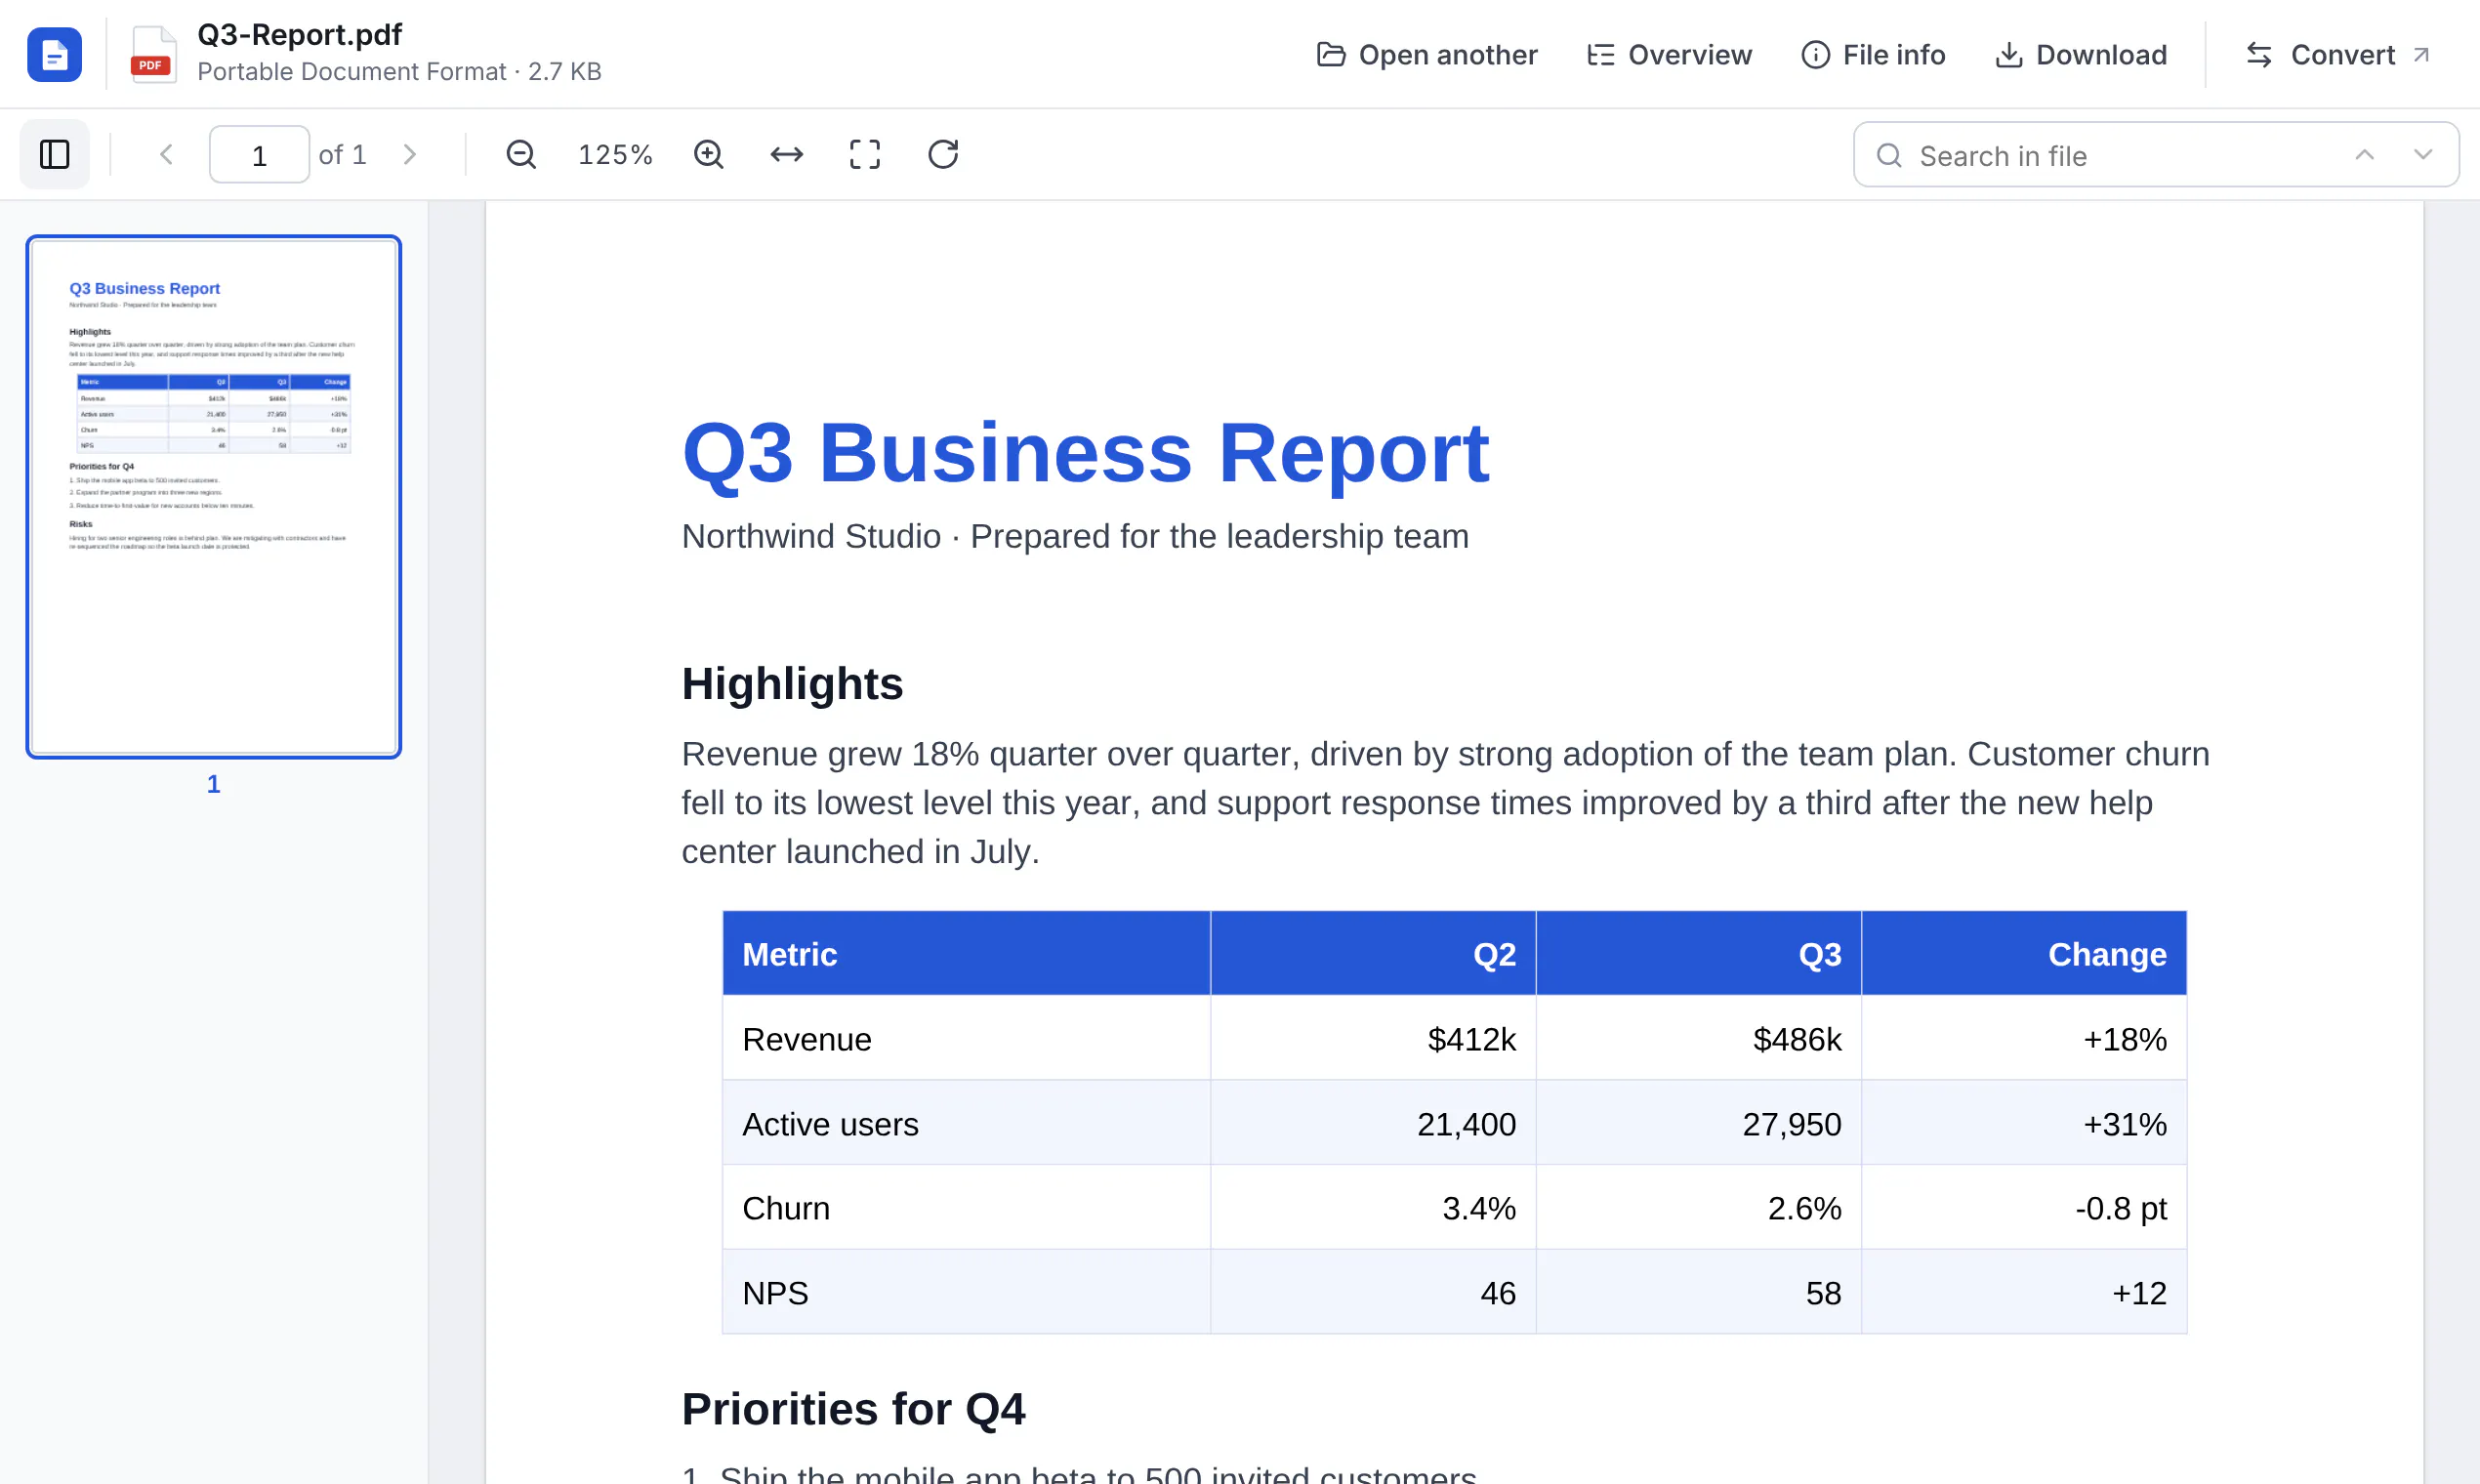
Task: Download the Q3-Report.pdf file
Action: [x=2081, y=54]
